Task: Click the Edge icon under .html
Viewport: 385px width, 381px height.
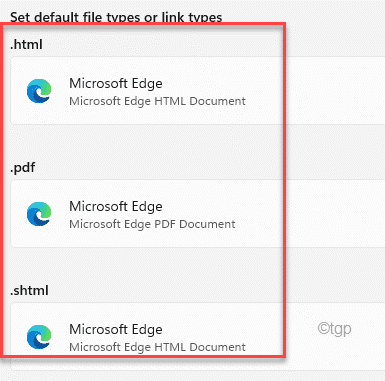Action: 39,91
